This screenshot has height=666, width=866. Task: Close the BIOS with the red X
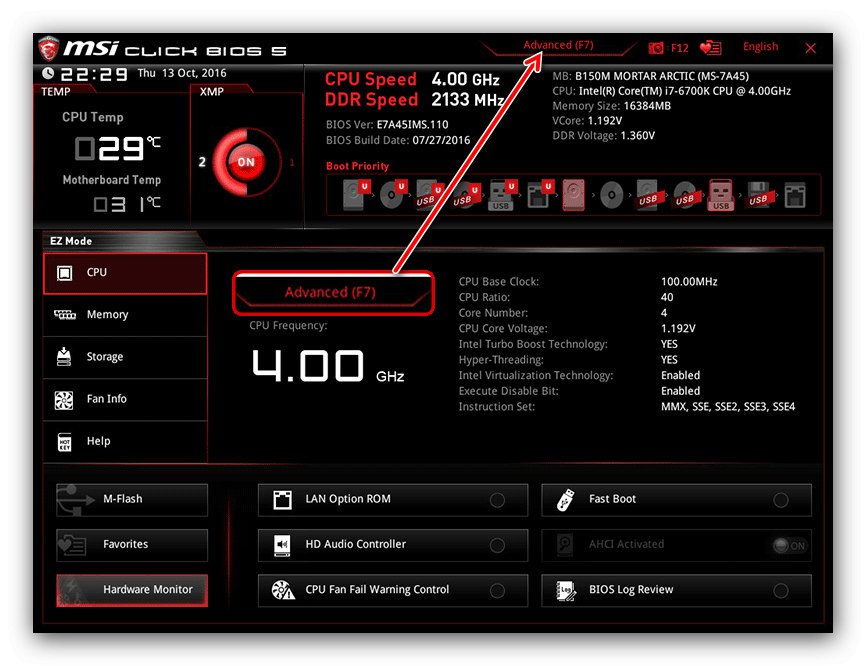point(810,49)
